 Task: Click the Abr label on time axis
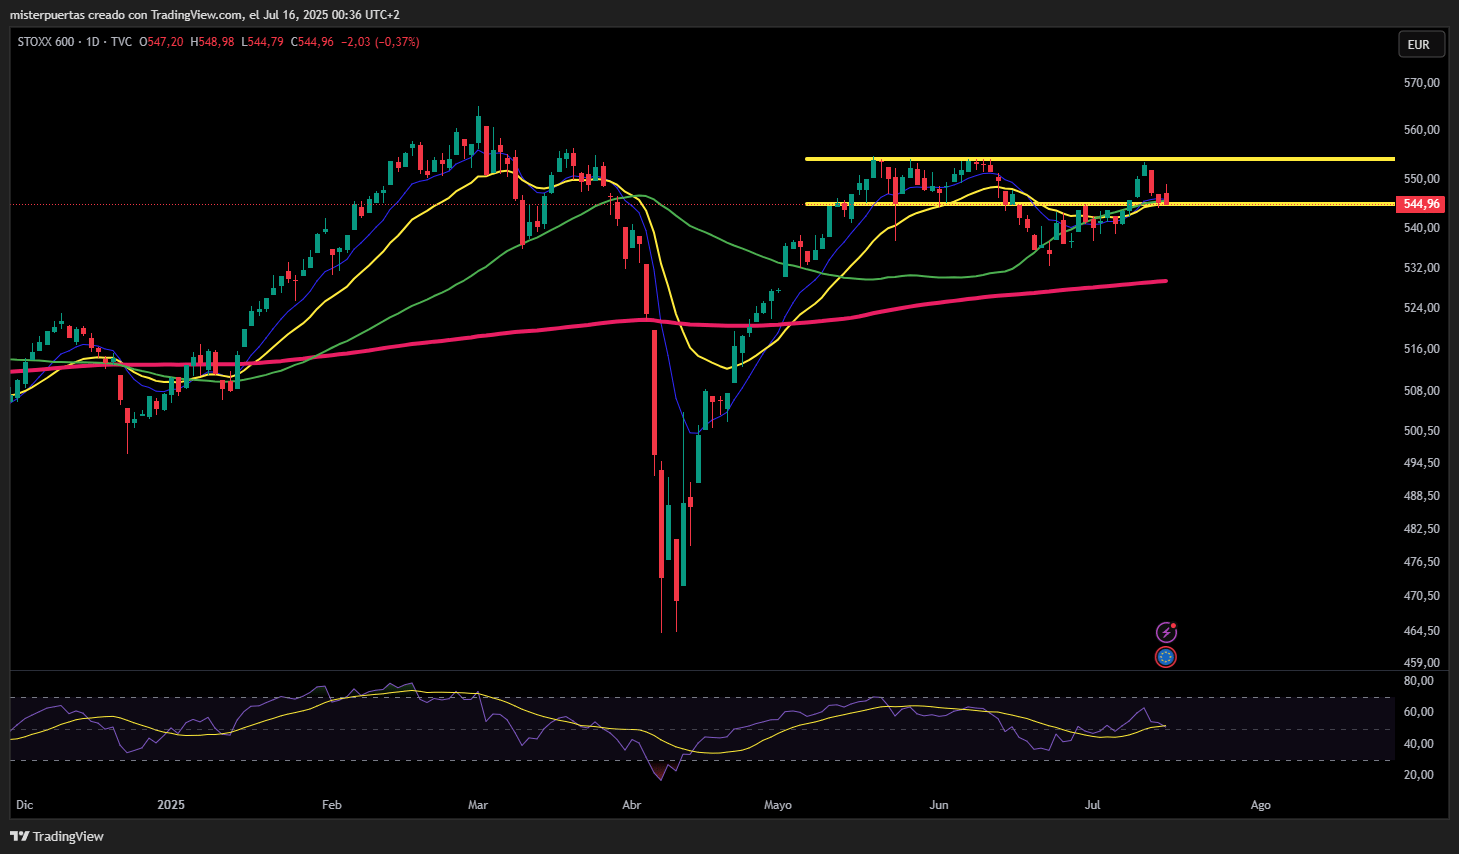[632, 805]
